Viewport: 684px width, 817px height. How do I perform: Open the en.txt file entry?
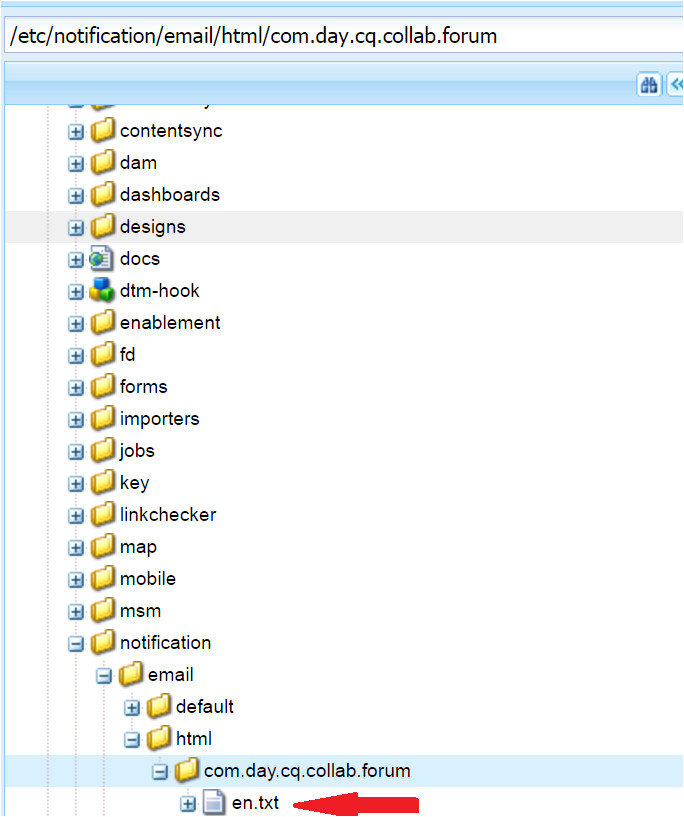click(x=255, y=802)
